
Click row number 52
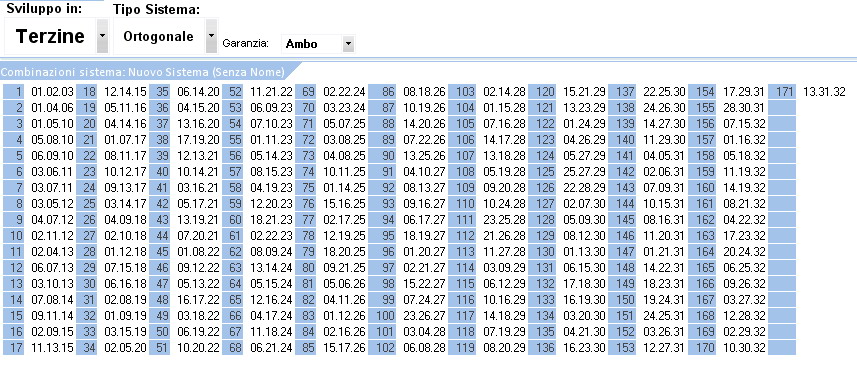tap(233, 91)
